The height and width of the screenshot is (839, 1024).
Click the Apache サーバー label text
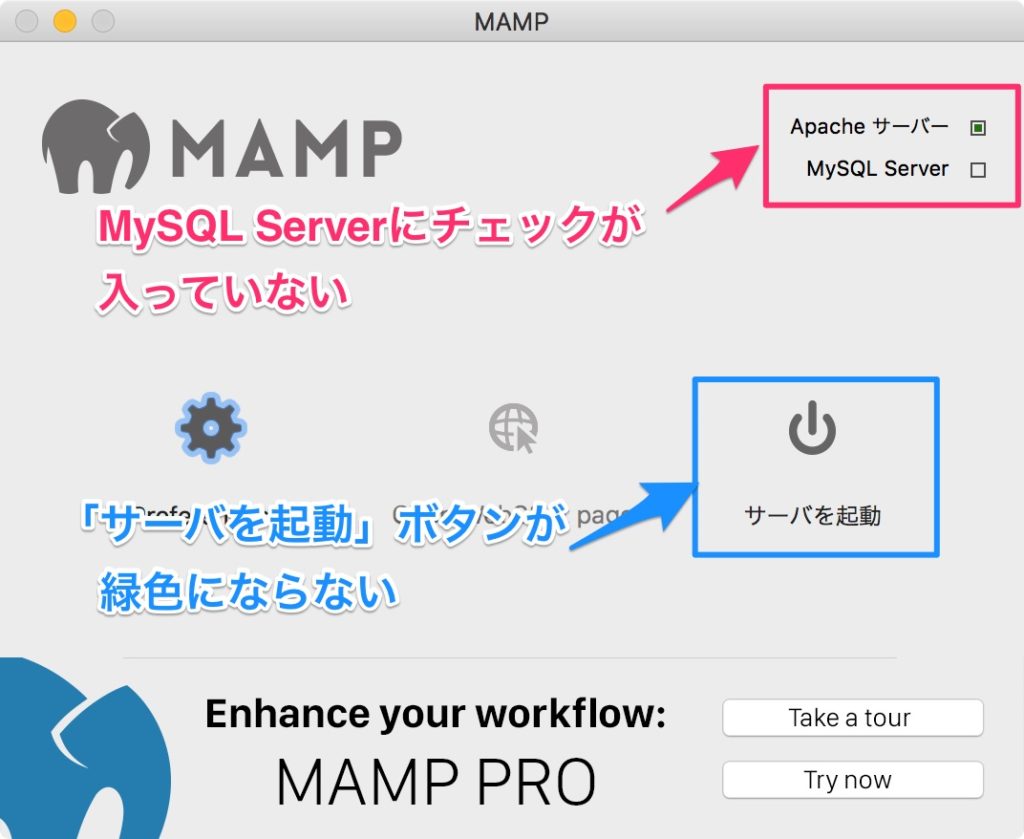point(869,126)
